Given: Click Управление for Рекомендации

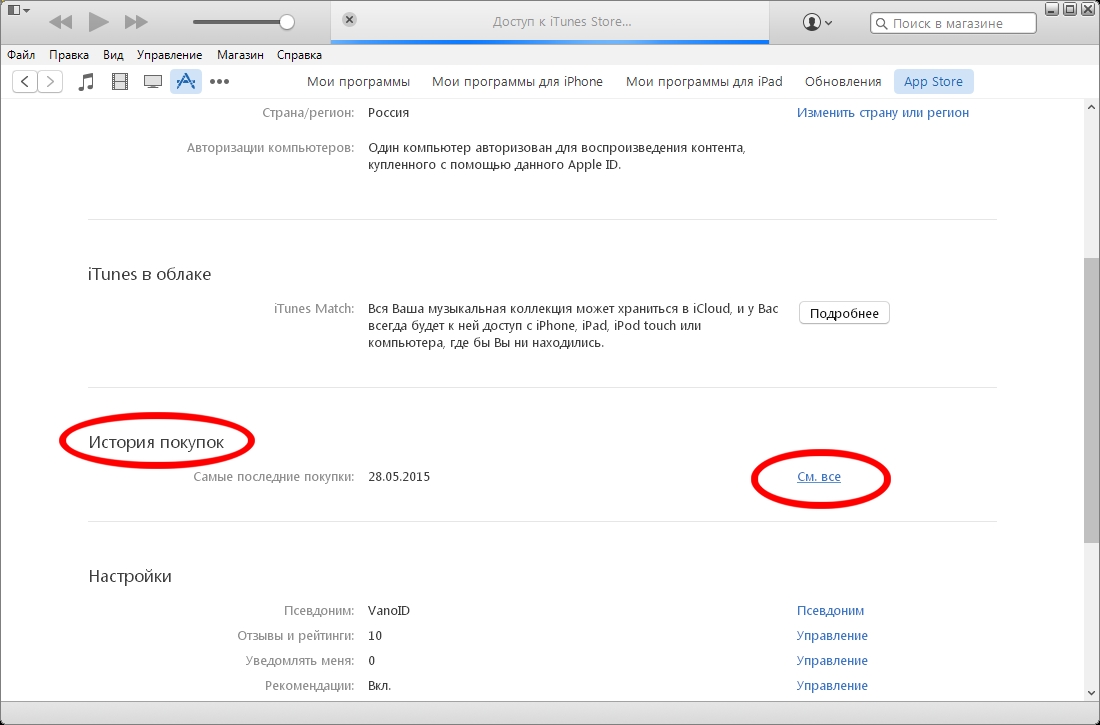Looking at the screenshot, I should tap(832, 686).
